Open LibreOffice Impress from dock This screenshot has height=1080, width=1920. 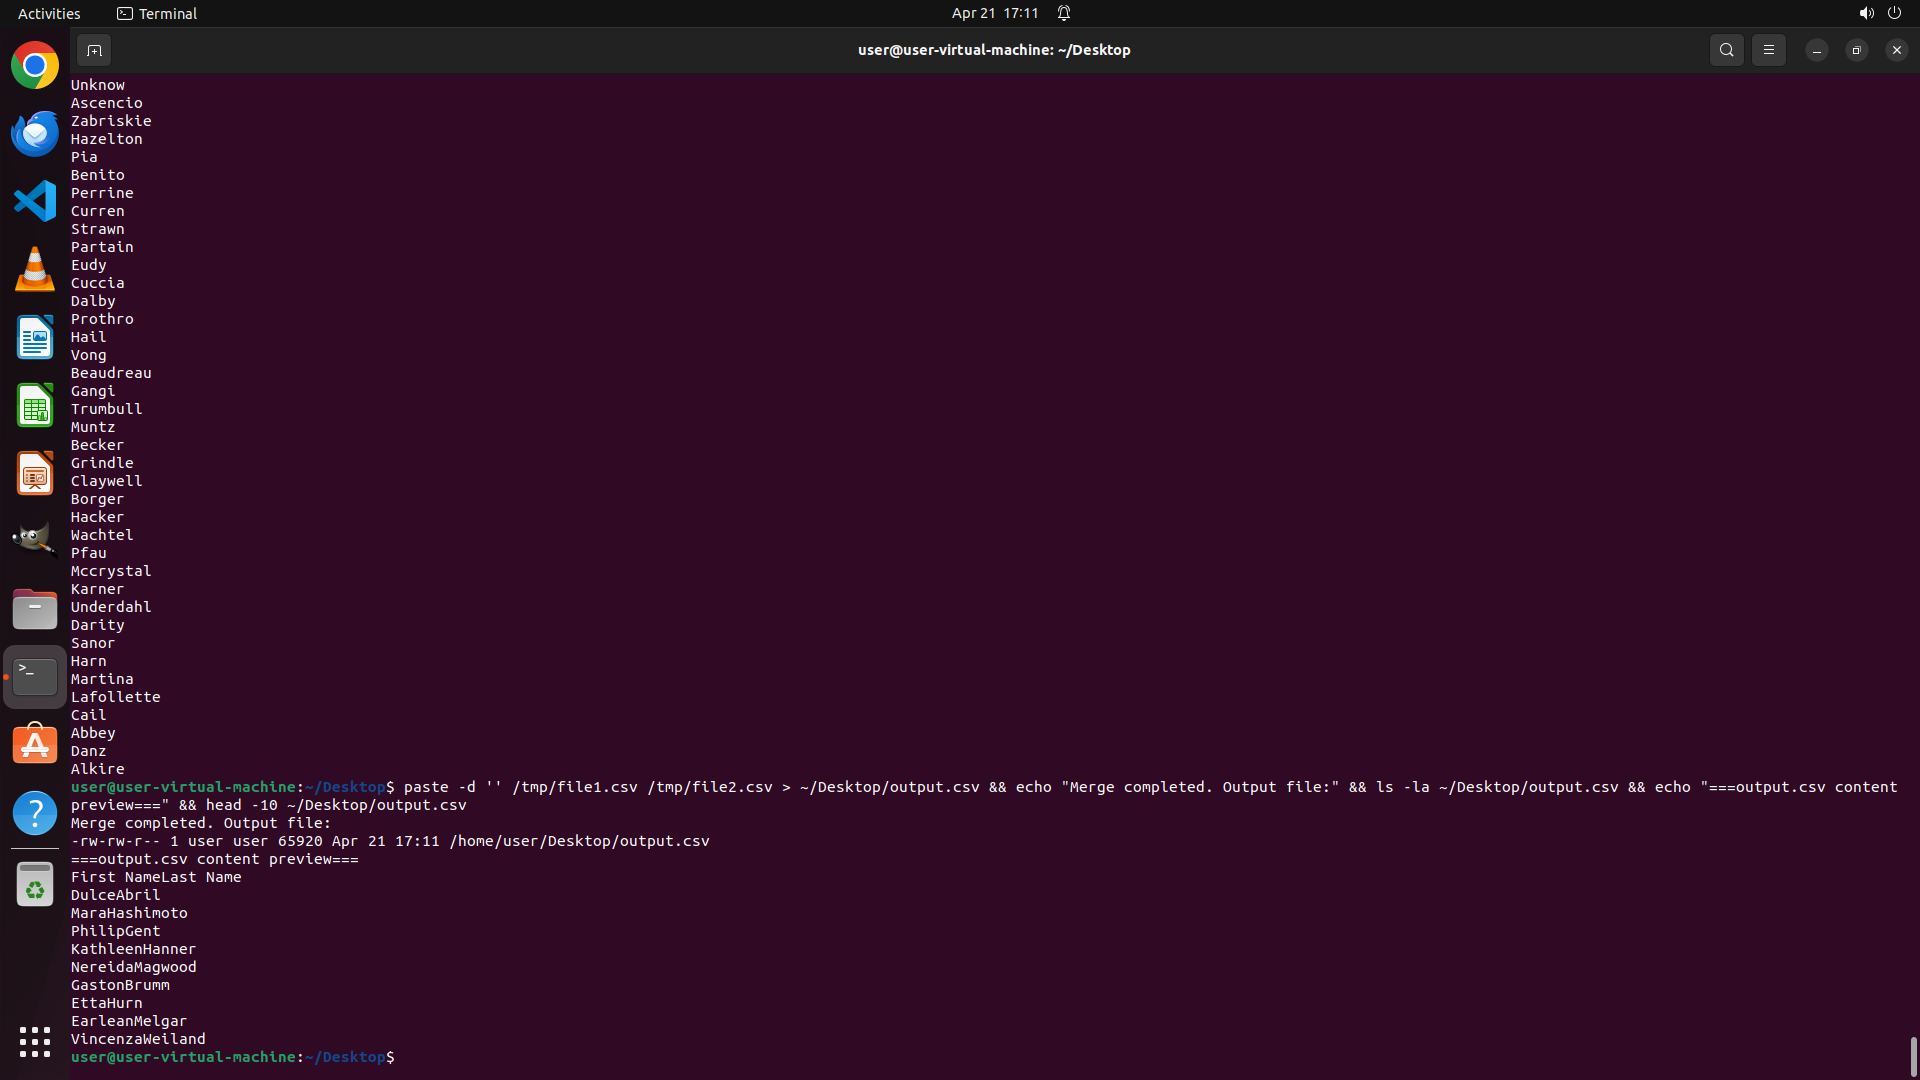pos(35,473)
